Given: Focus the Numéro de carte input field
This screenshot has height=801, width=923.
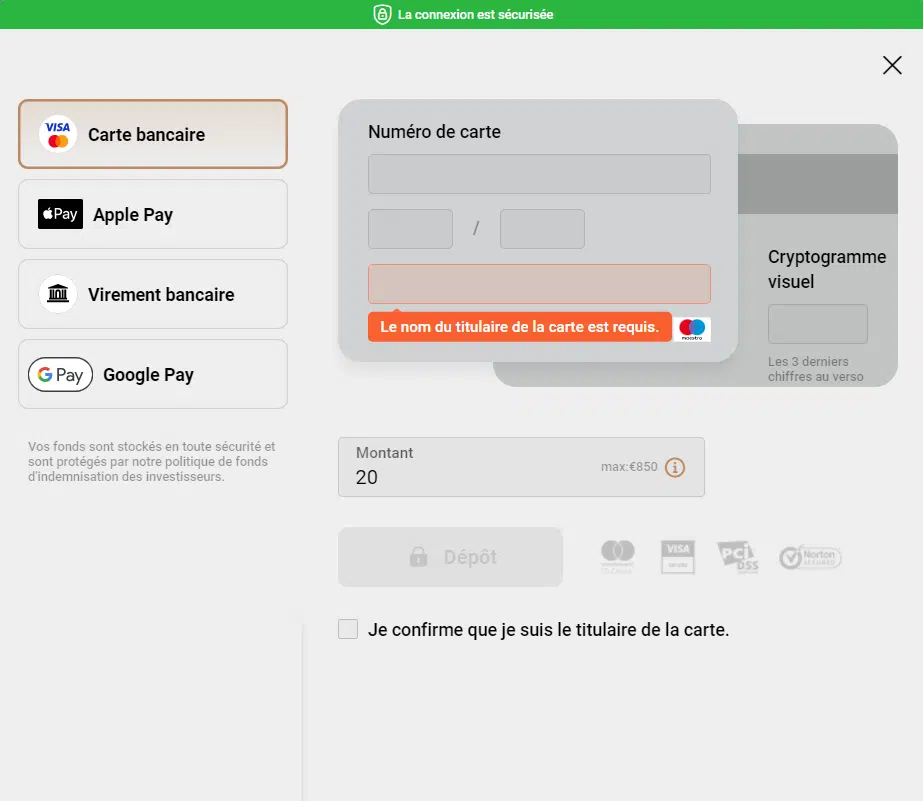Looking at the screenshot, I should click(539, 174).
